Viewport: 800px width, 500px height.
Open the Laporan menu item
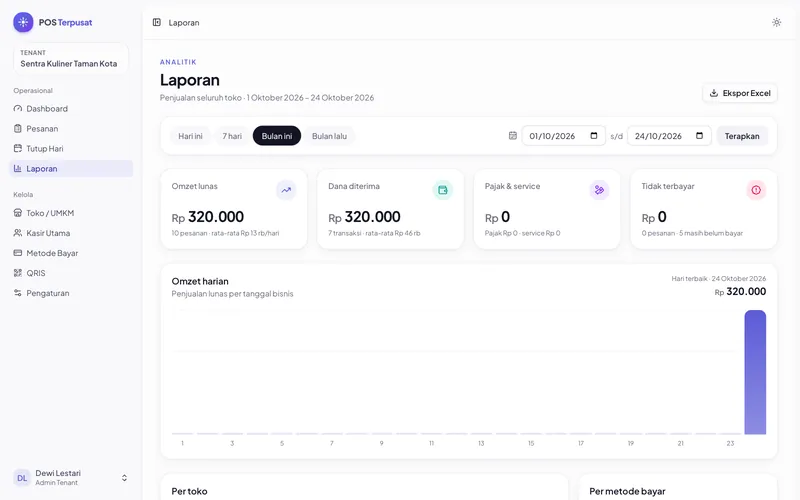pos(71,168)
